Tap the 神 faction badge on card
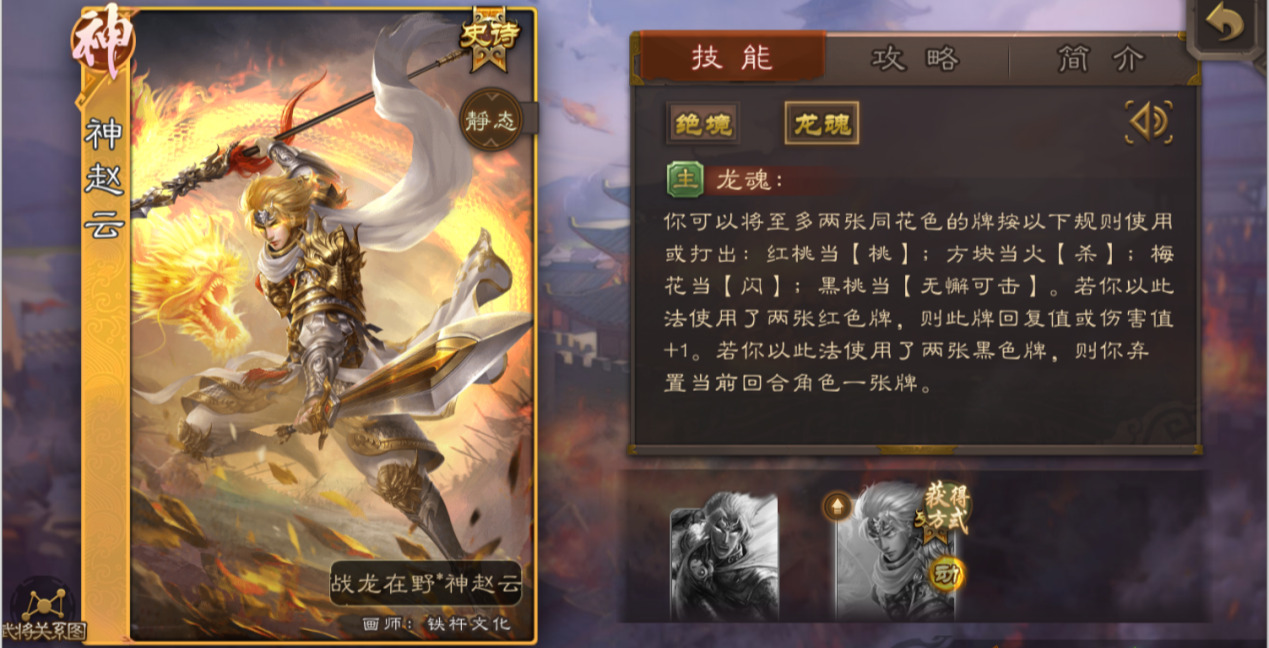The height and width of the screenshot is (648, 1269). tap(104, 41)
